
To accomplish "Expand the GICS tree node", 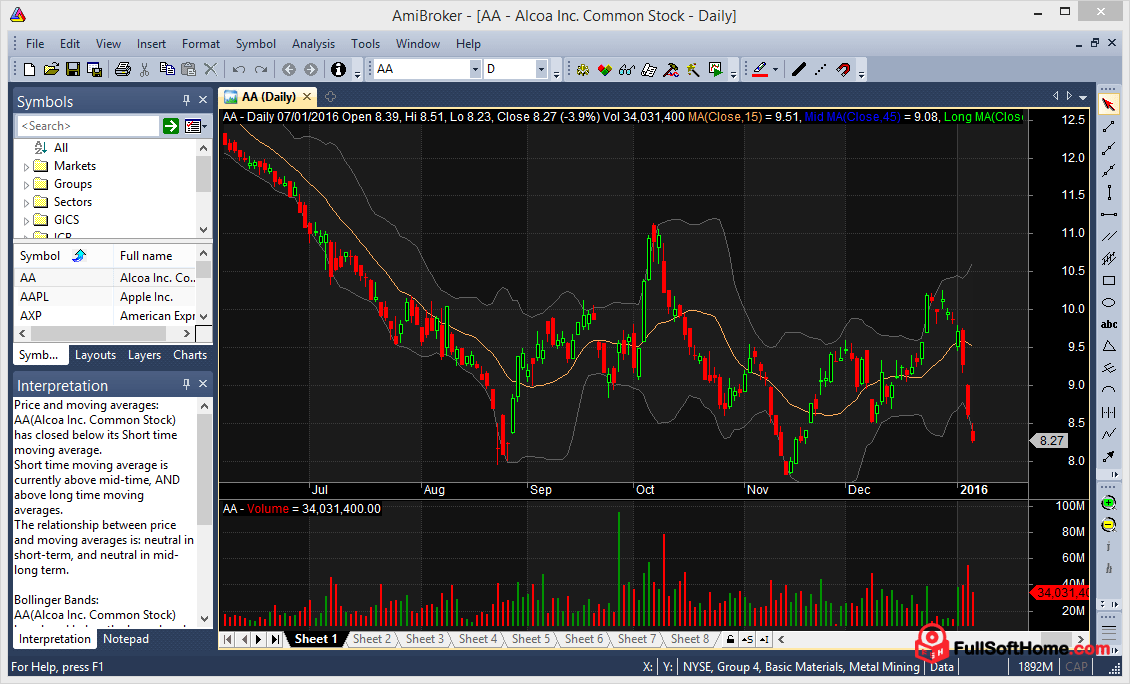I will (27, 221).
